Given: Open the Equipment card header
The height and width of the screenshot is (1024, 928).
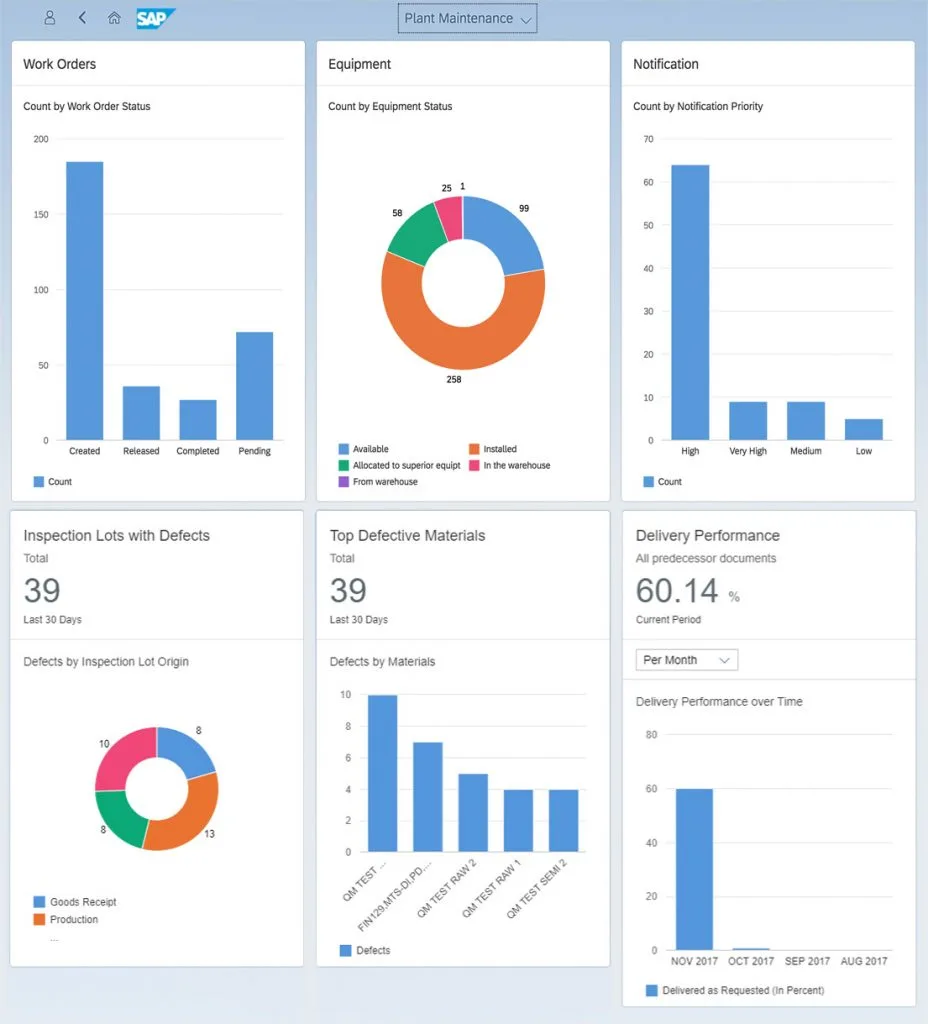Looking at the screenshot, I should (x=360, y=64).
